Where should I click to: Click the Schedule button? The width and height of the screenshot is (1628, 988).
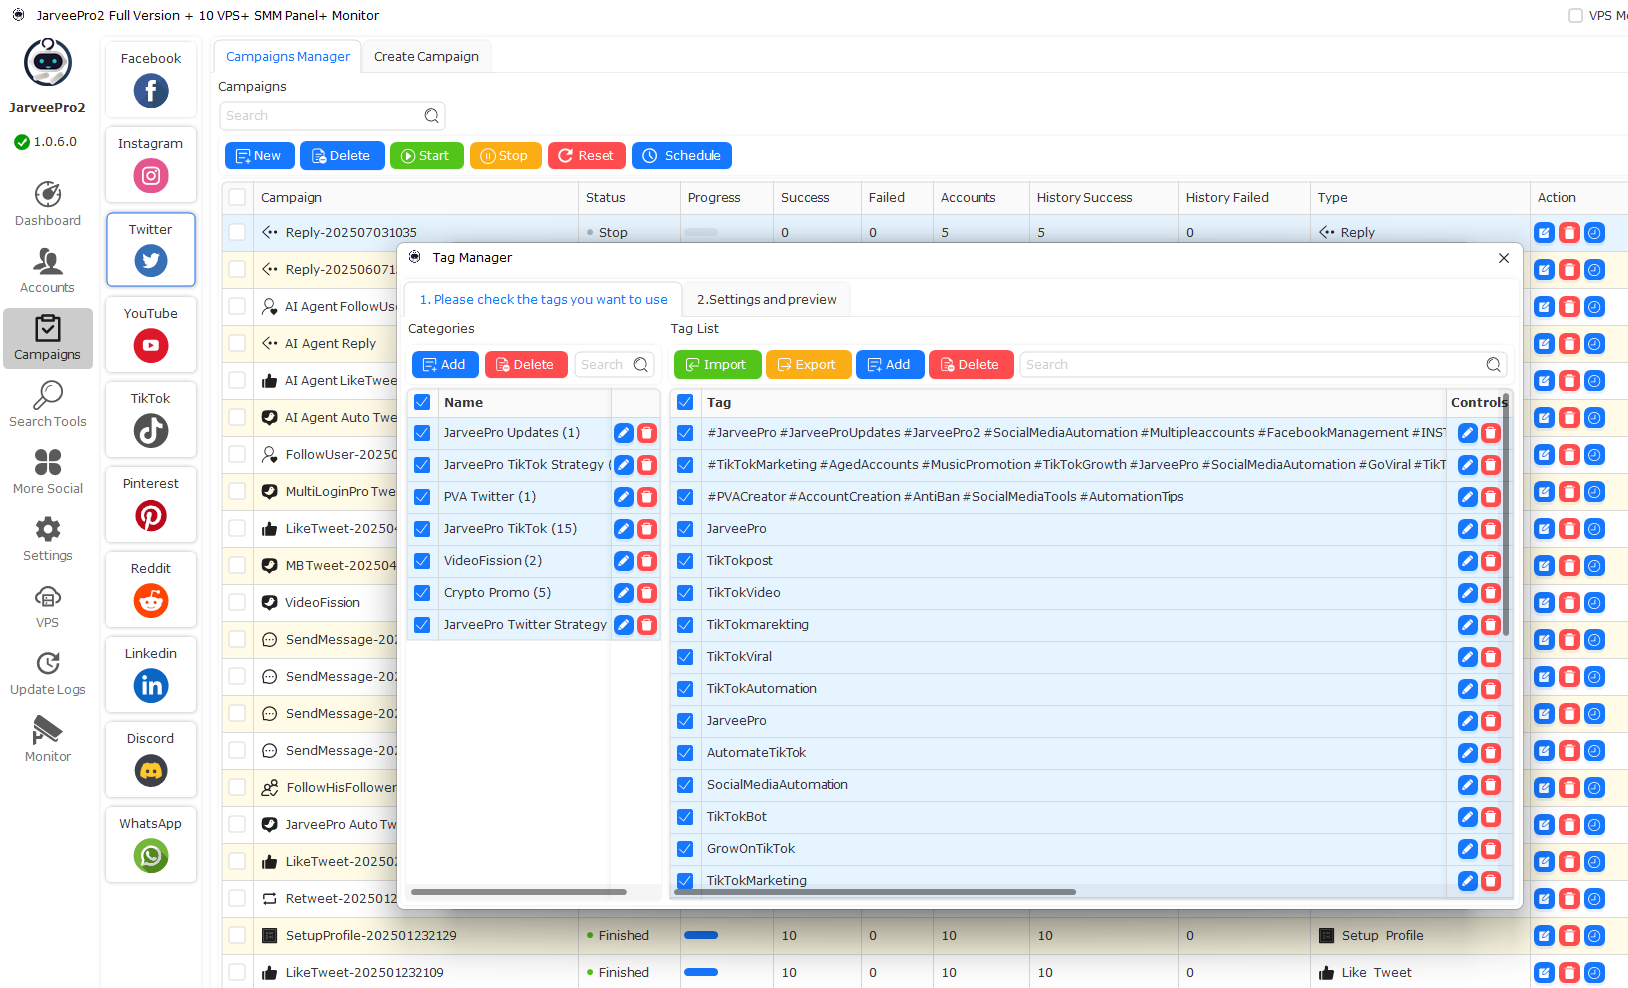[x=682, y=156]
